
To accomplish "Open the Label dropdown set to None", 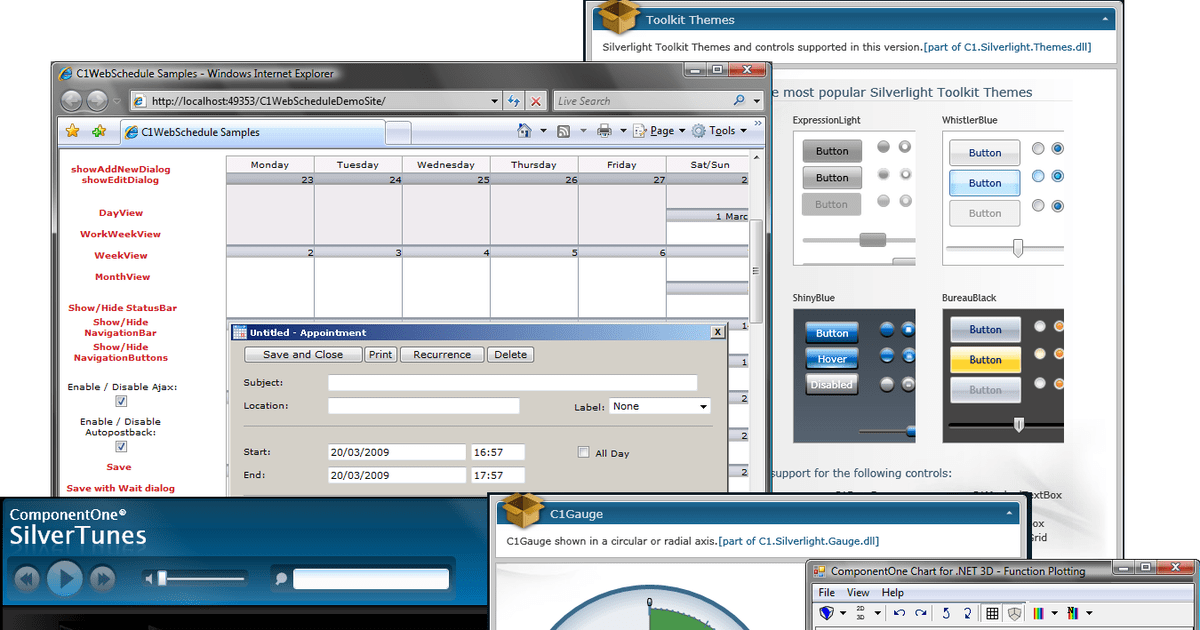I will [659, 406].
